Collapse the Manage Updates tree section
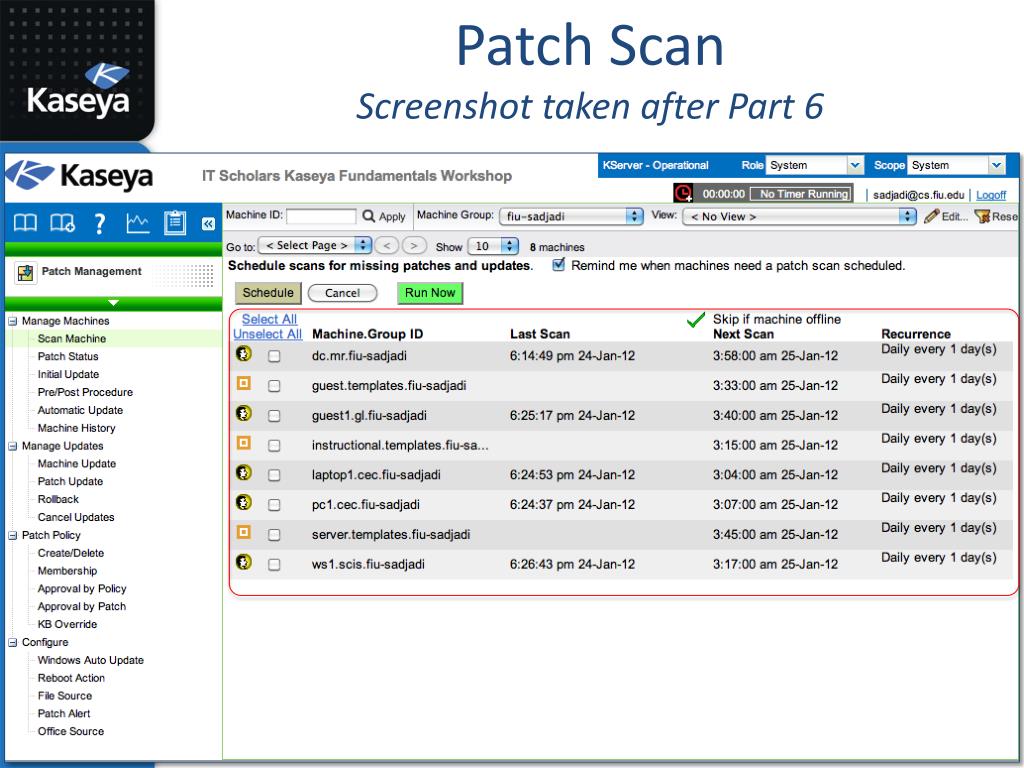 pyautogui.click(x=12, y=446)
